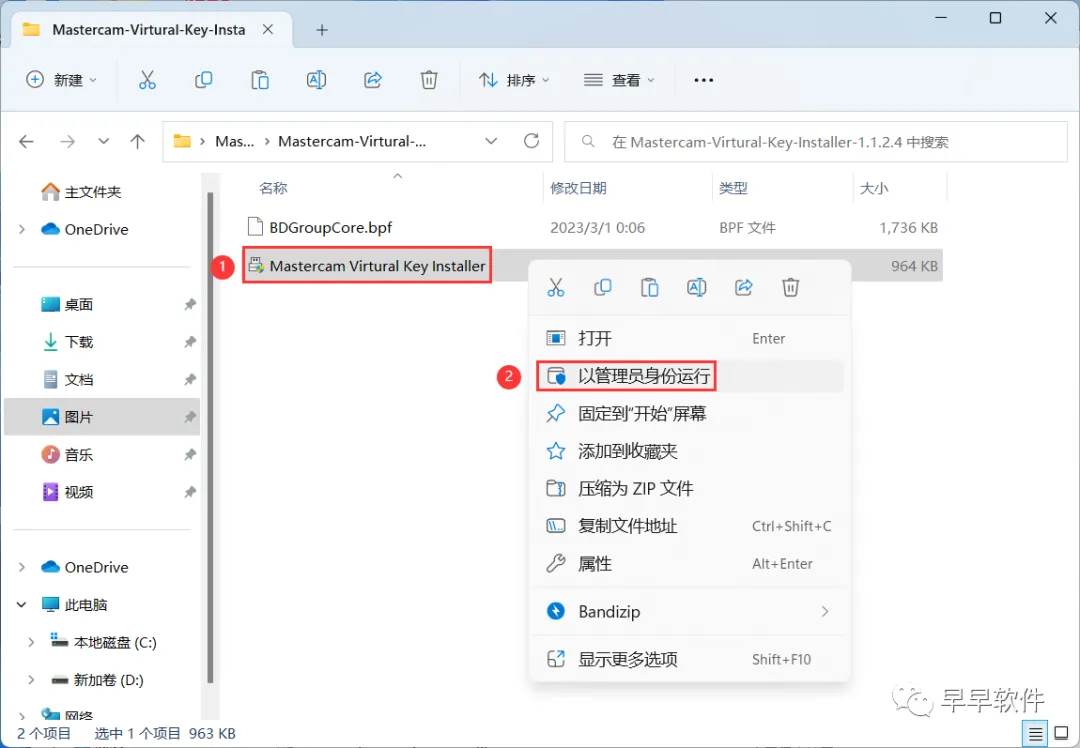
Task: Click Rename icon in context menu
Action: pos(696,287)
